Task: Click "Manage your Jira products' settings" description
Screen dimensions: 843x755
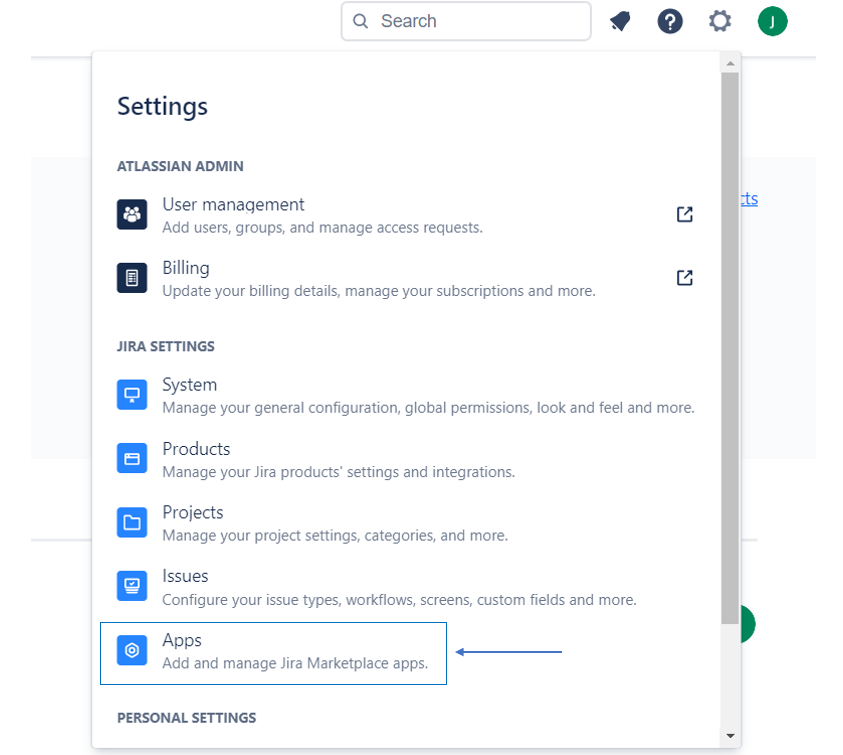Action: click(339, 472)
